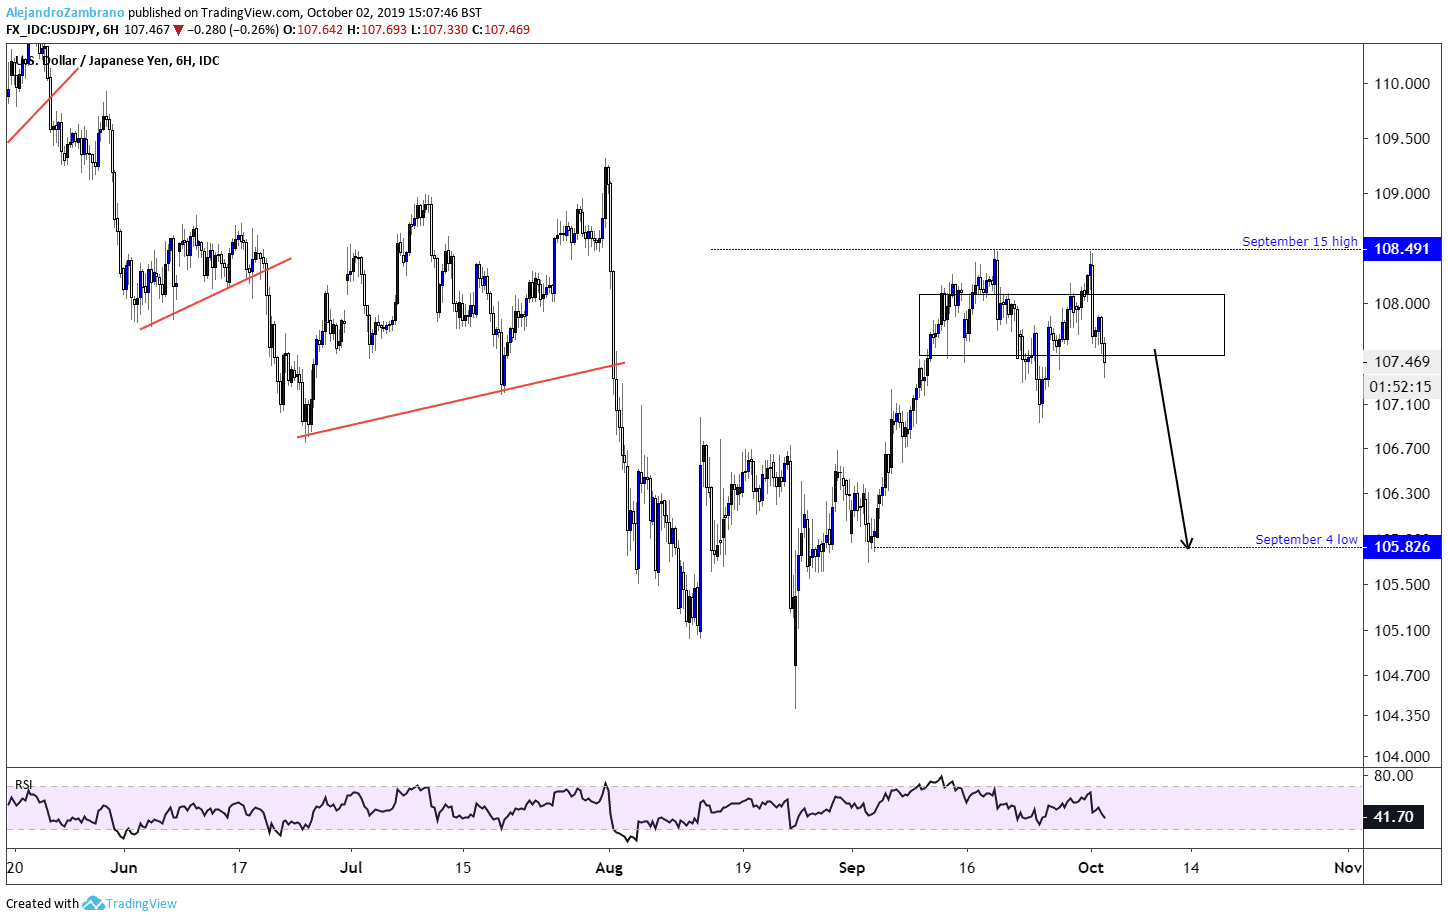Open the AlejandroZambrano author link

pos(65,13)
